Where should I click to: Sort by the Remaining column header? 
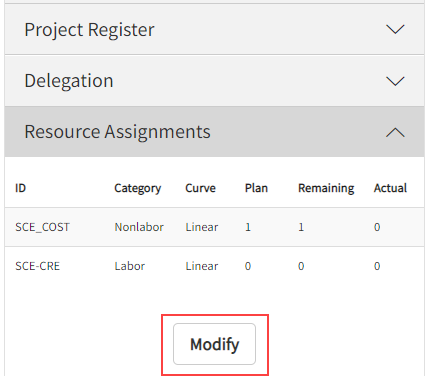click(326, 188)
